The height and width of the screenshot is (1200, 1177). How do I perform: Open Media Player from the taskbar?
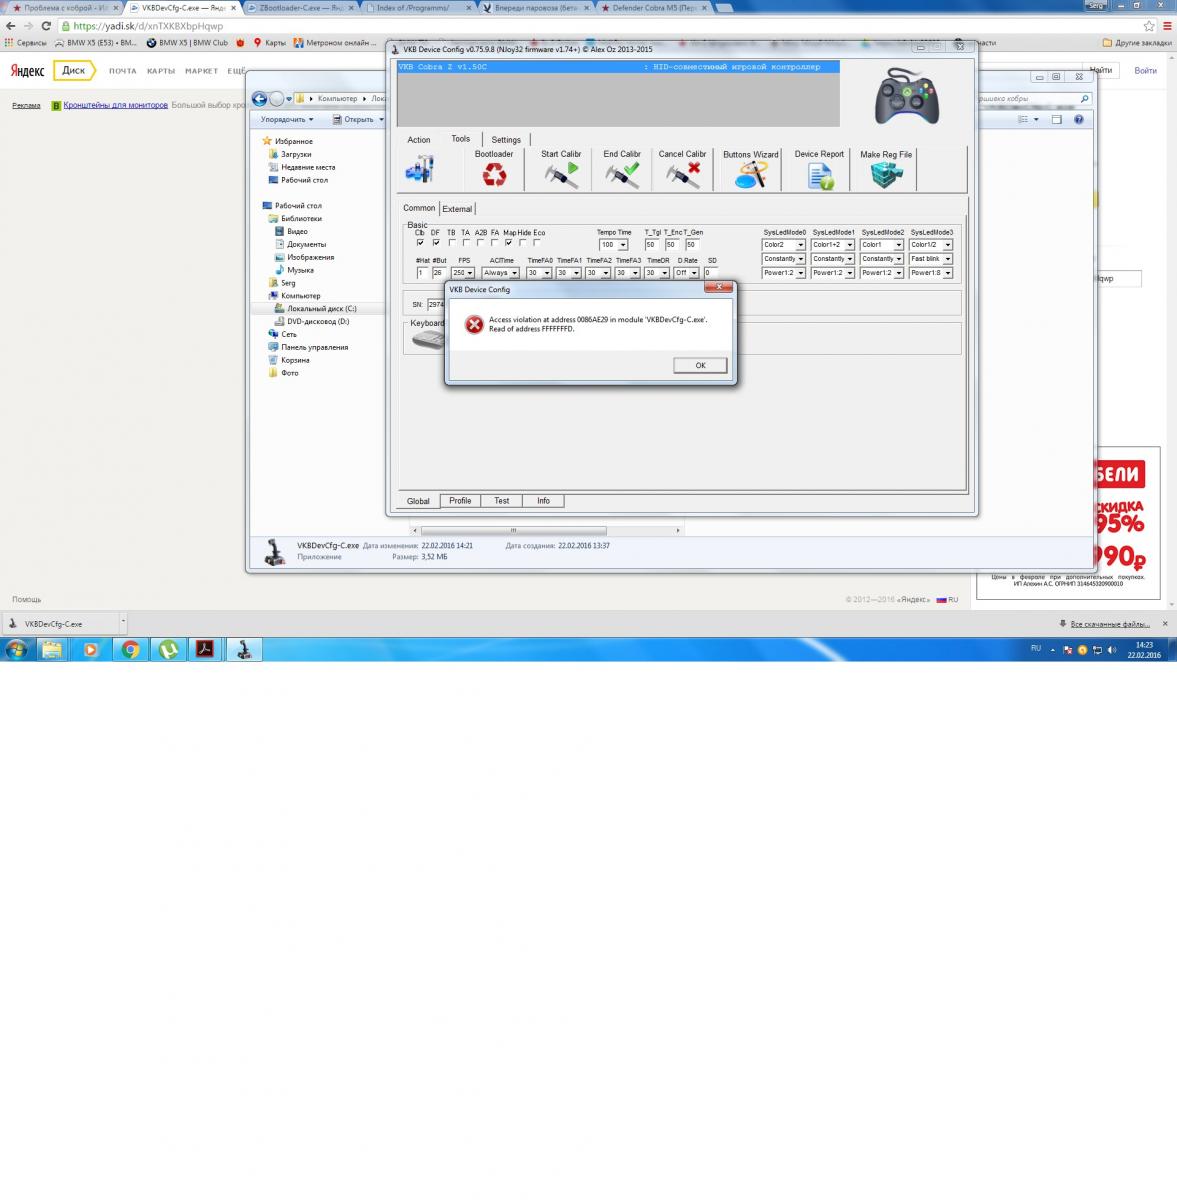(x=91, y=649)
